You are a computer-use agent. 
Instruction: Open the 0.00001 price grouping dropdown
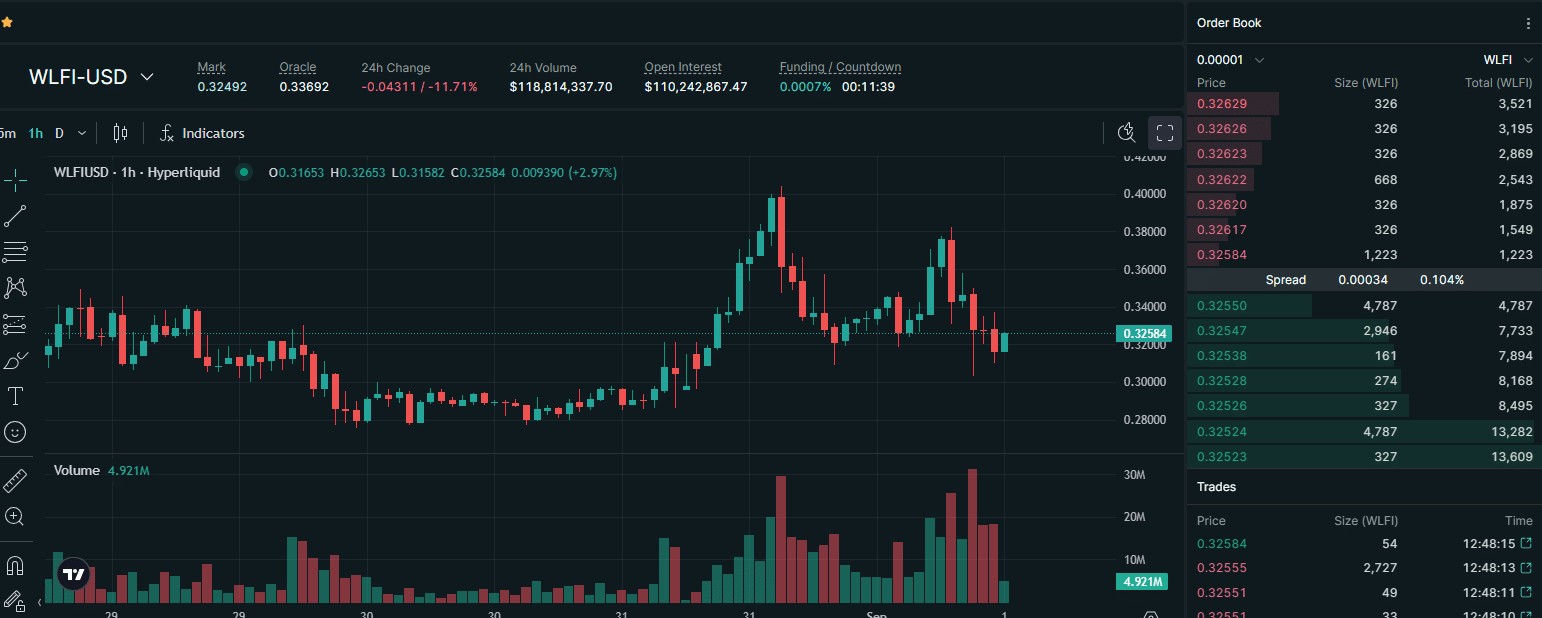pyautogui.click(x=1231, y=60)
